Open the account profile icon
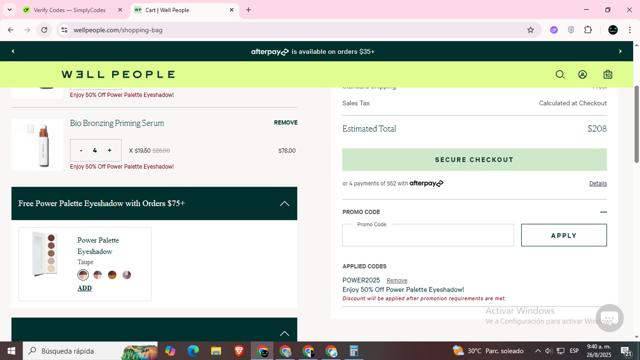The image size is (640, 360). coord(582,74)
